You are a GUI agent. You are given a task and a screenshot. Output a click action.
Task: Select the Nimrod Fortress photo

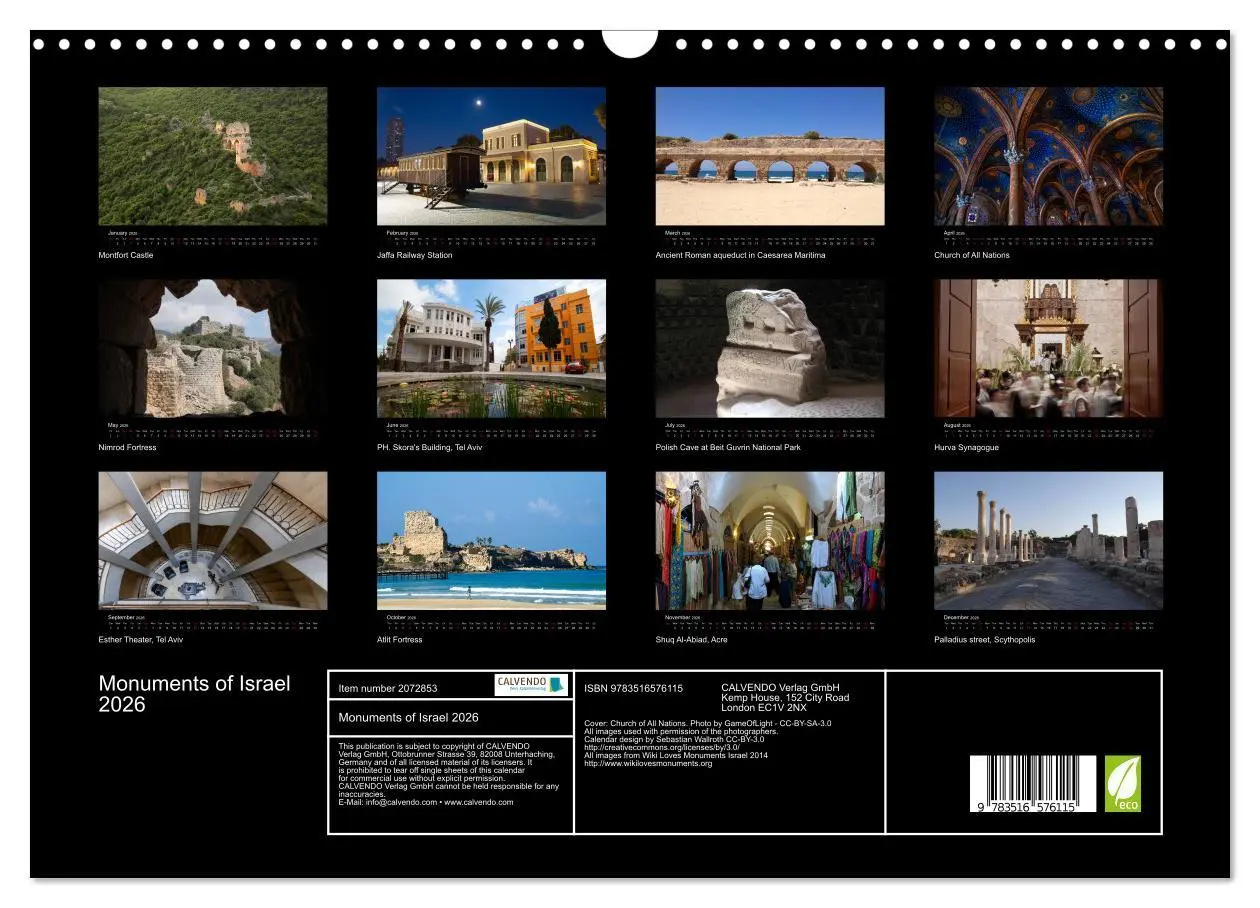pyautogui.click(x=213, y=347)
